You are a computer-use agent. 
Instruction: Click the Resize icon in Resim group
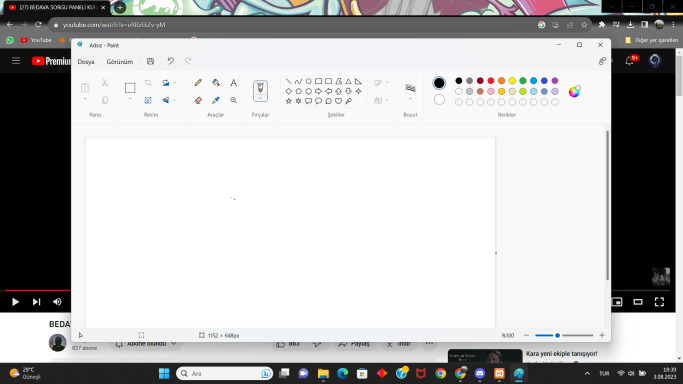click(148, 101)
